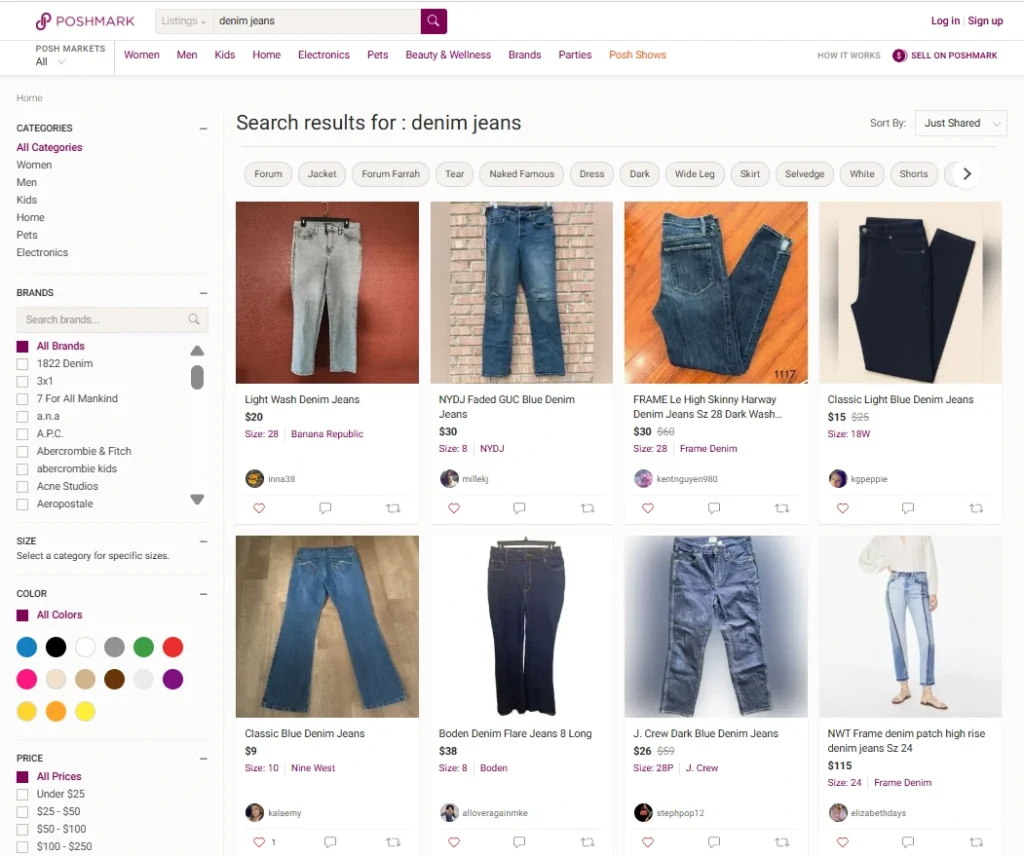This screenshot has width=1024, height=856.
Task: Click the Log in link
Action: tap(944, 19)
